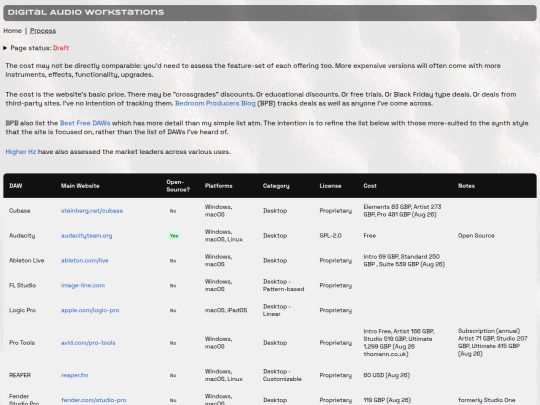540x405 pixels.
Task: Open the audacityteam.org link
Action: [86, 236]
